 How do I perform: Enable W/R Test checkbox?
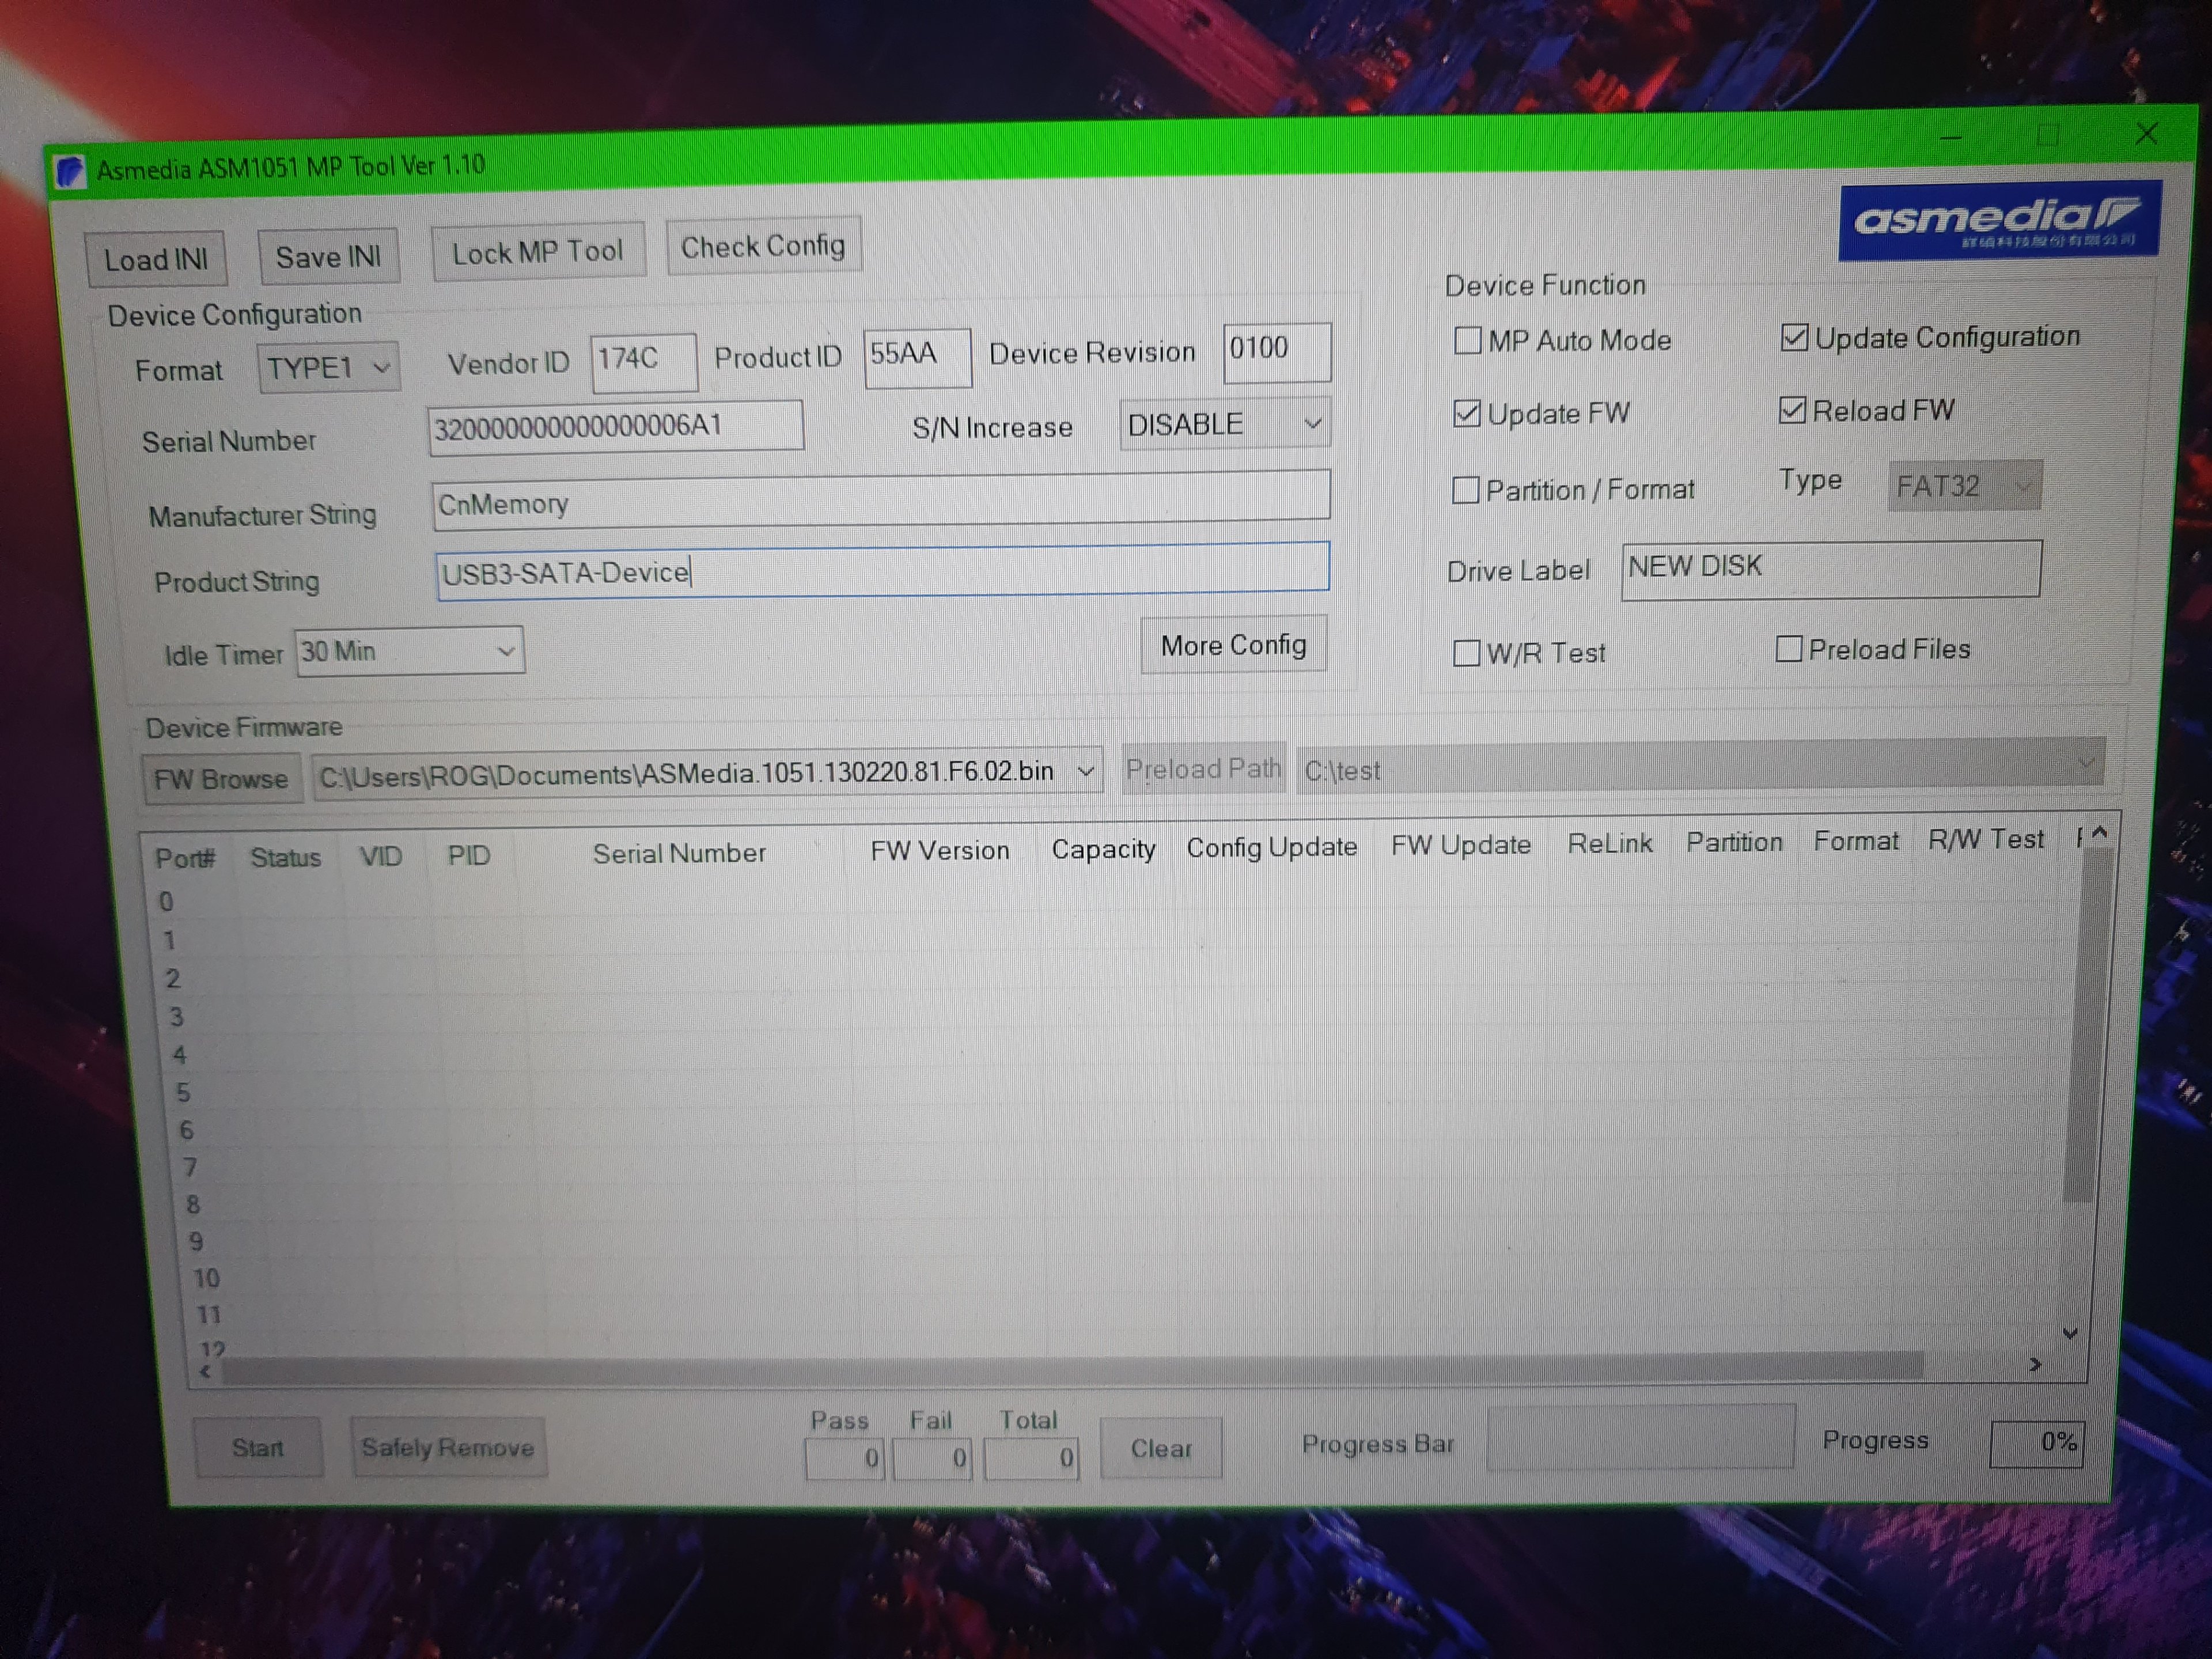(x=1466, y=653)
